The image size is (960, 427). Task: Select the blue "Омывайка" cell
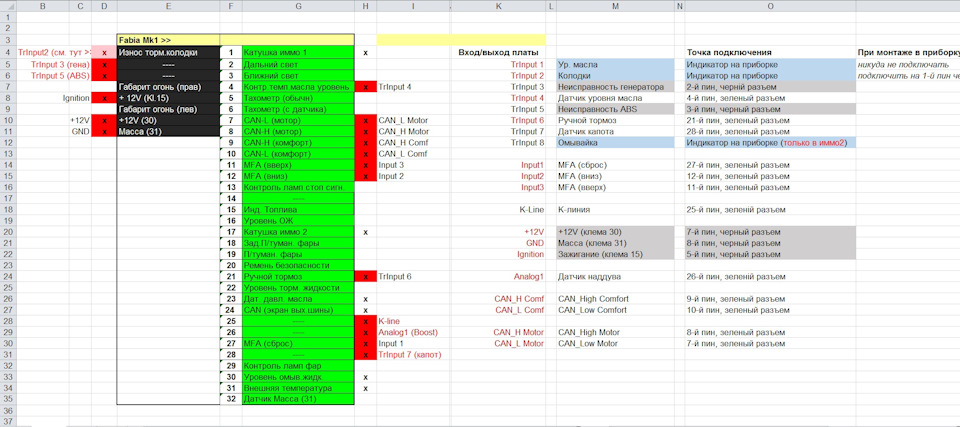point(615,142)
